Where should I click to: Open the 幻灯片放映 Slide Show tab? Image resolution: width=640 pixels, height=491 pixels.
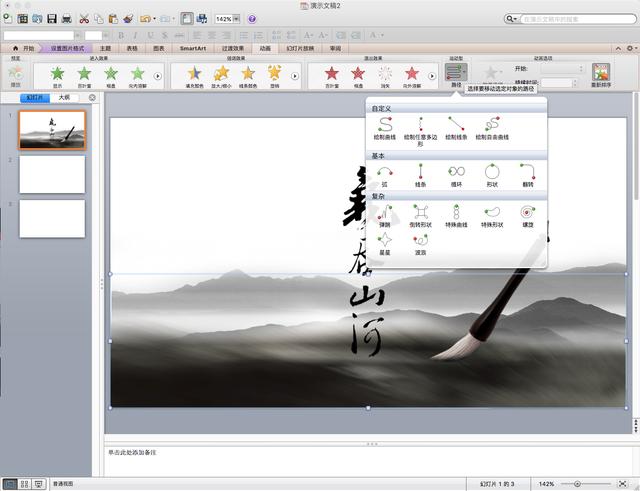(x=300, y=48)
